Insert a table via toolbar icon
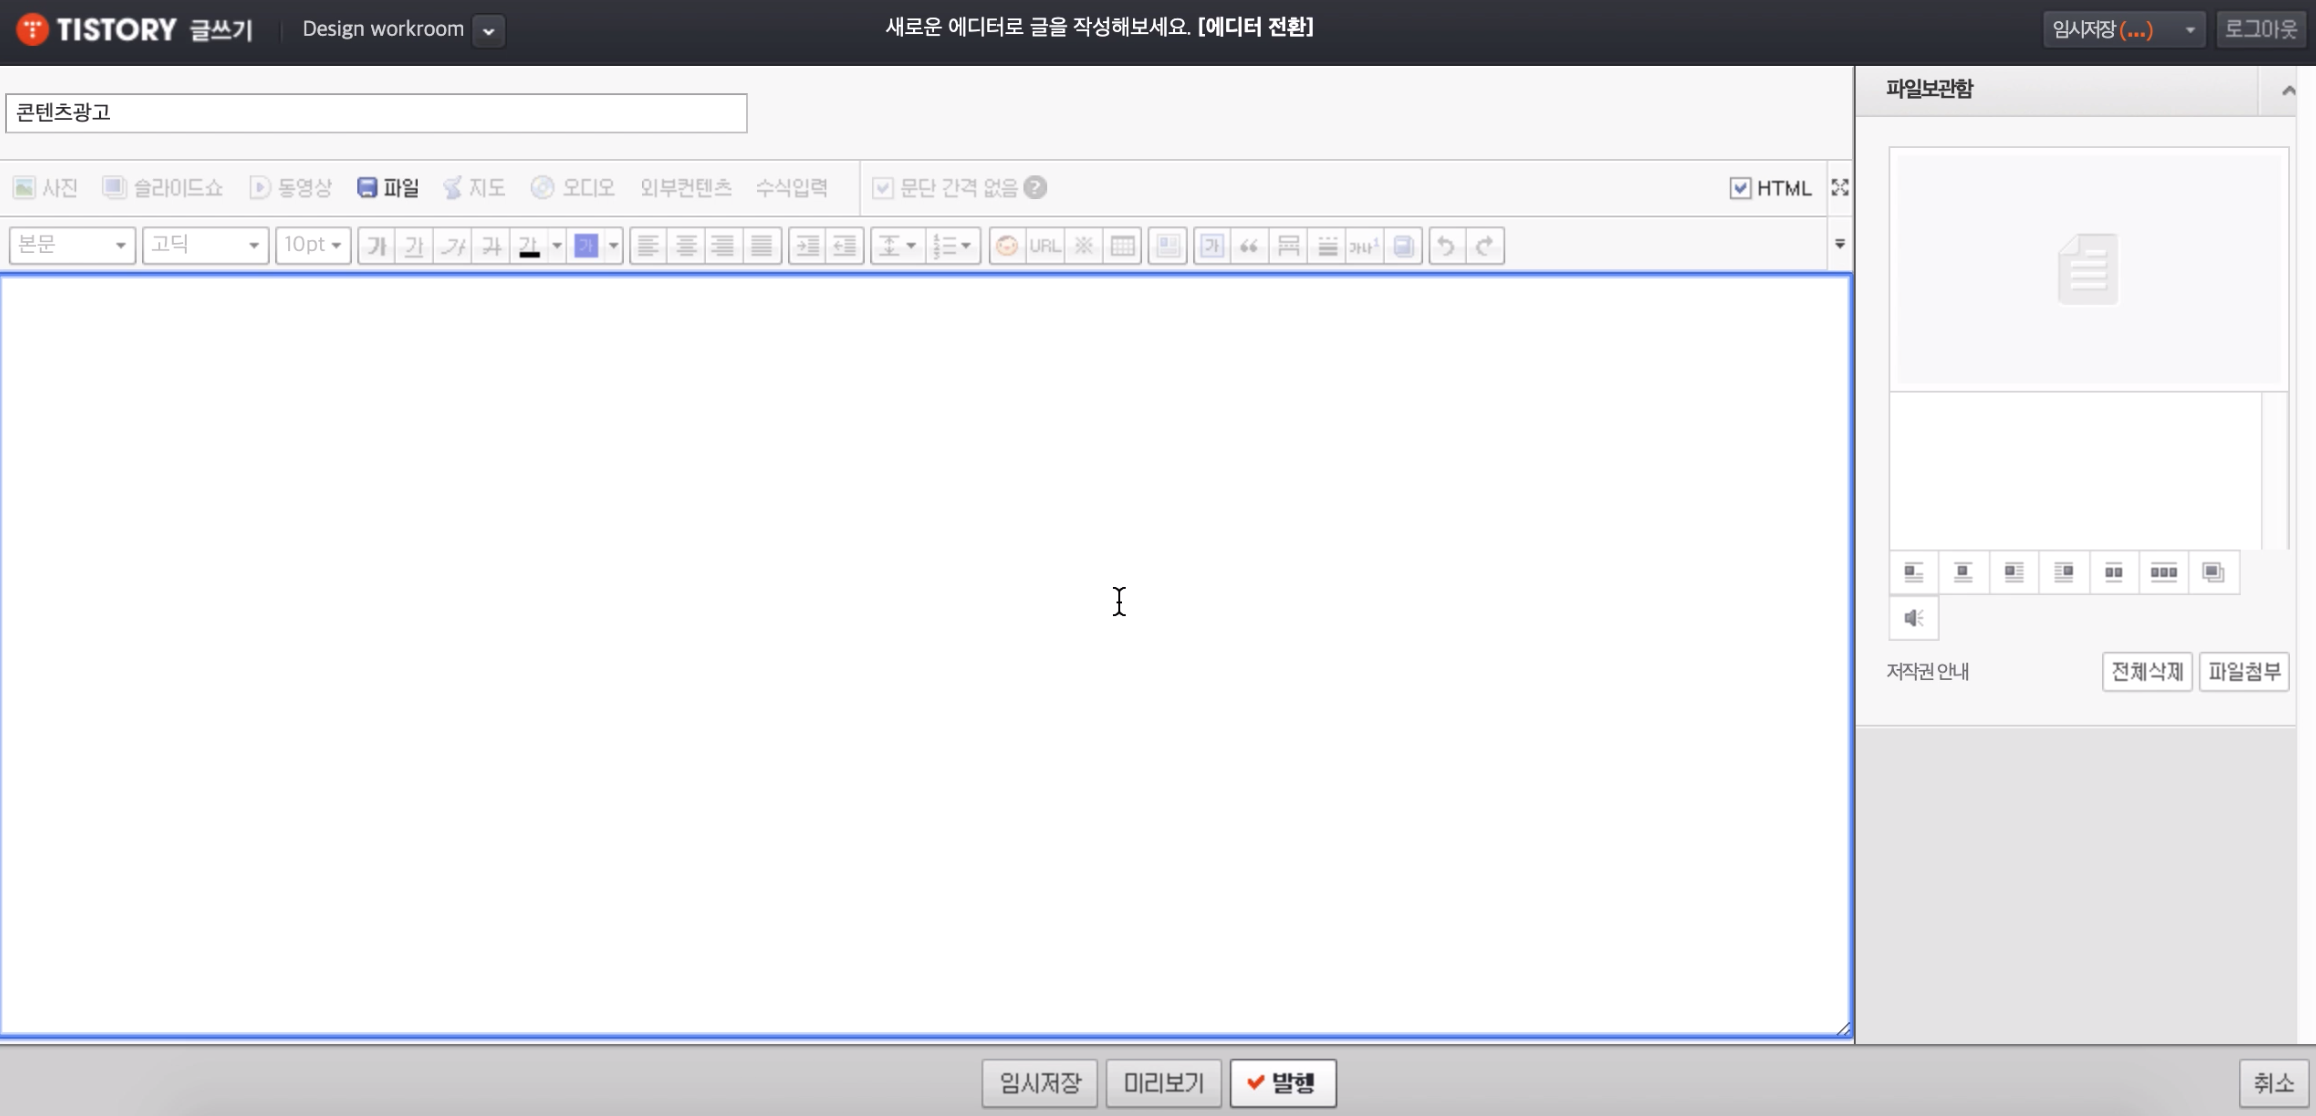This screenshot has height=1116, width=2316. click(x=1123, y=245)
